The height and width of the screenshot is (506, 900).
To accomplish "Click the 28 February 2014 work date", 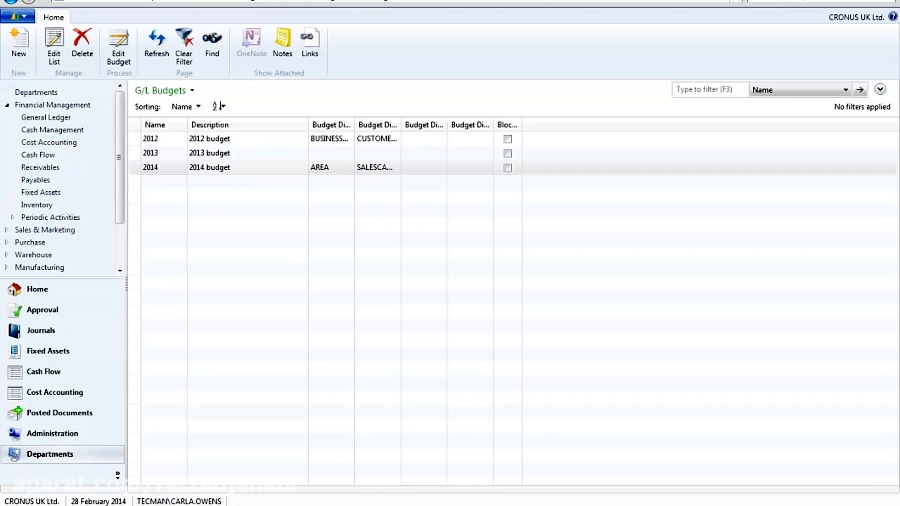I will coord(98,501).
